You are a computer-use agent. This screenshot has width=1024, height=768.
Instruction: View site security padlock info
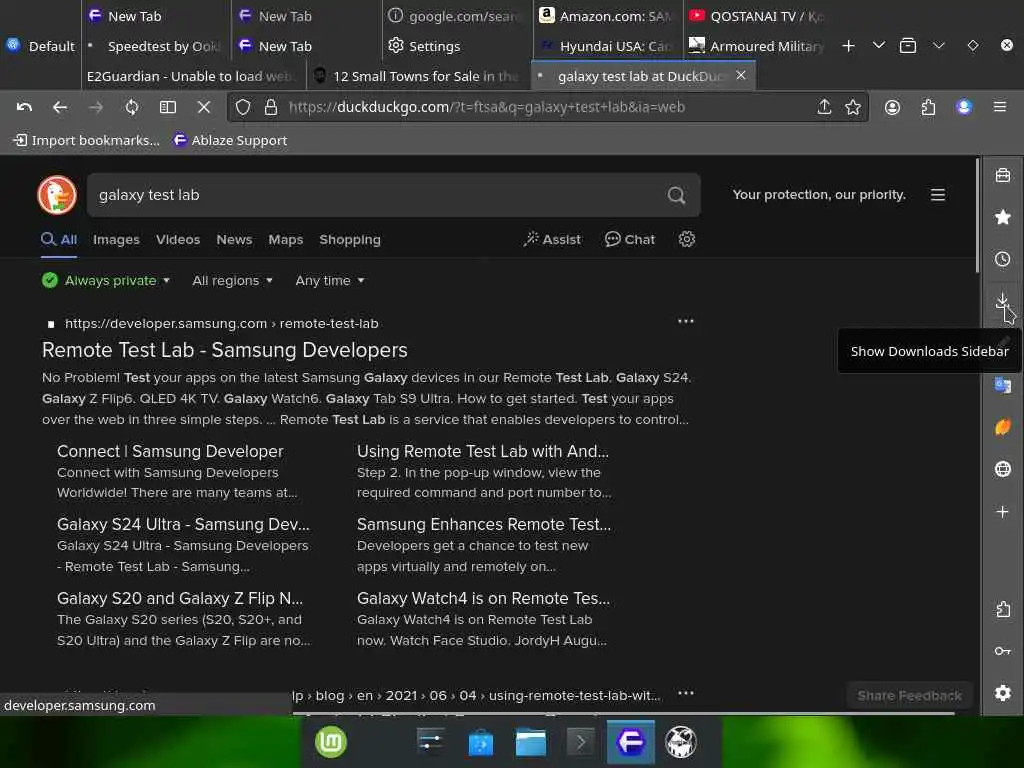[x=270, y=107]
